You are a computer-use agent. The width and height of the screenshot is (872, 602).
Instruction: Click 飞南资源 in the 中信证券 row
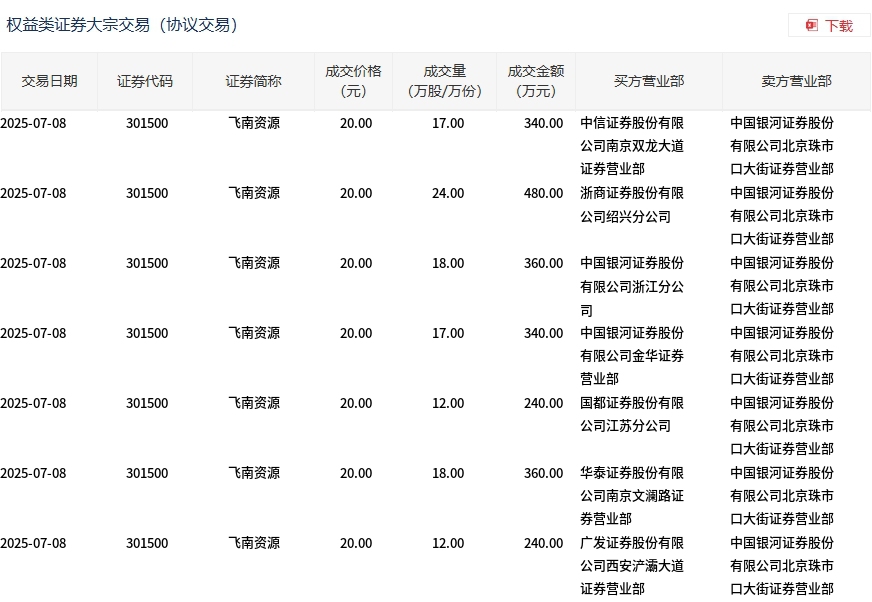[x=254, y=123]
